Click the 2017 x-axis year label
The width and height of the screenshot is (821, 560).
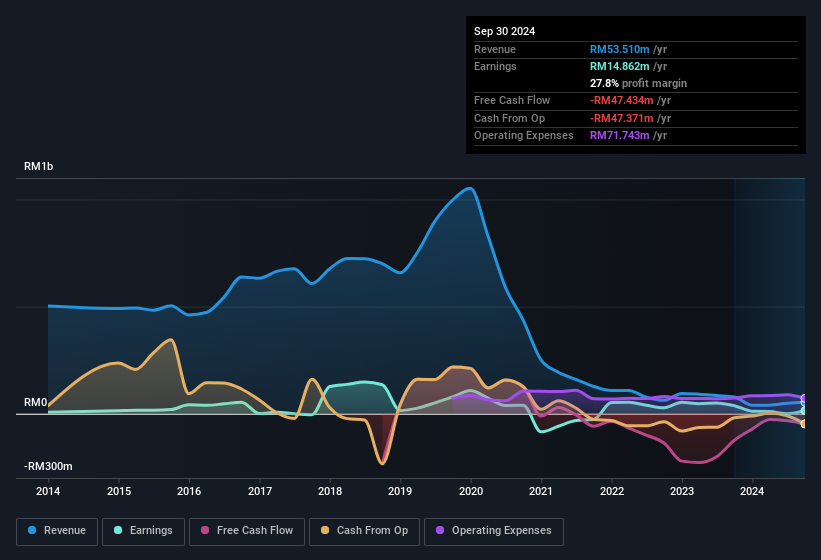click(x=260, y=491)
